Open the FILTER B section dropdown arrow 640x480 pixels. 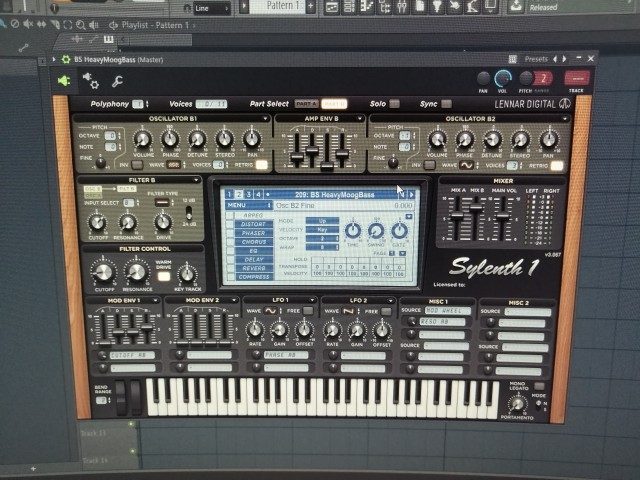196,180
